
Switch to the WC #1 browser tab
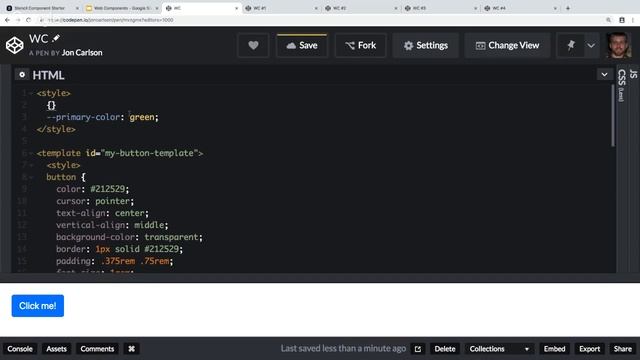pyautogui.click(x=280, y=8)
